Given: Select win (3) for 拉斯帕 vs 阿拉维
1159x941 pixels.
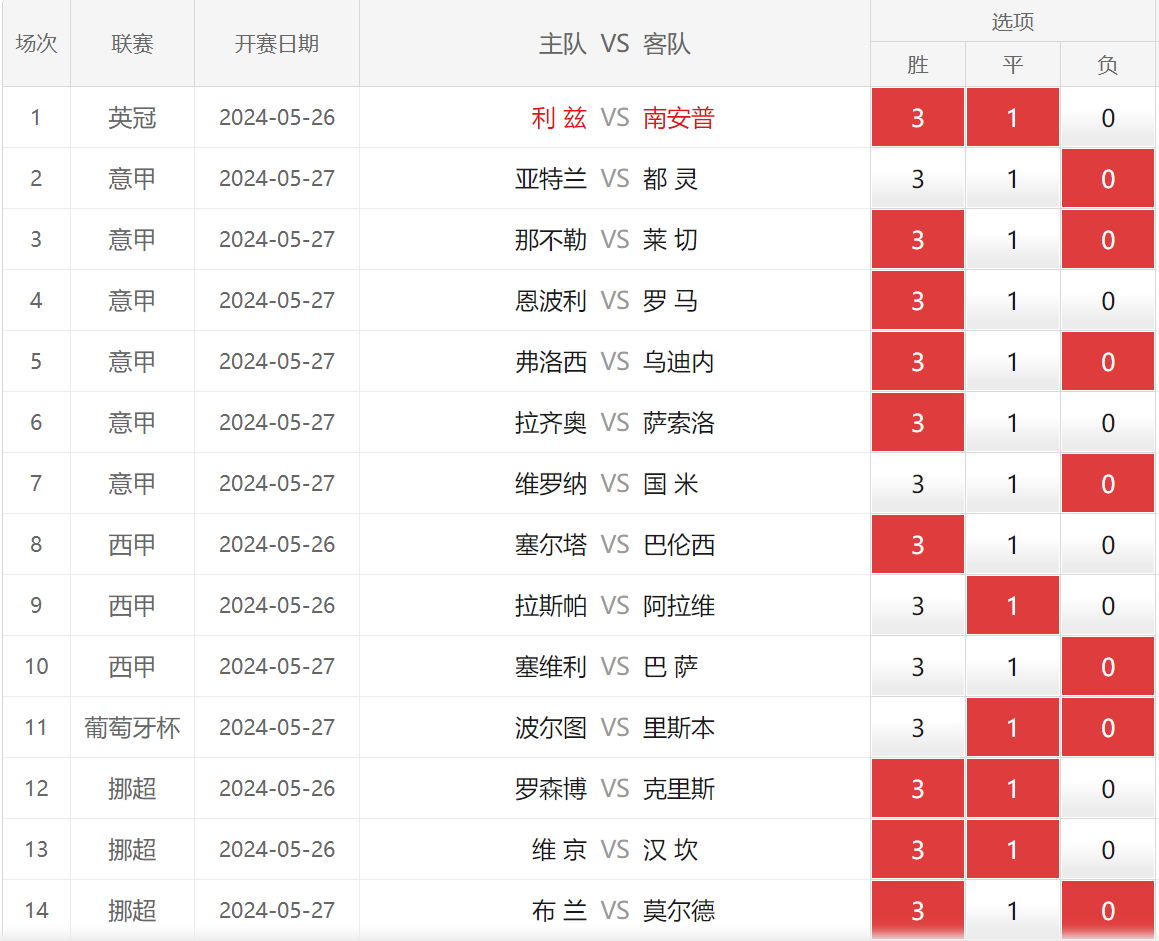Looking at the screenshot, I should coord(917,605).
